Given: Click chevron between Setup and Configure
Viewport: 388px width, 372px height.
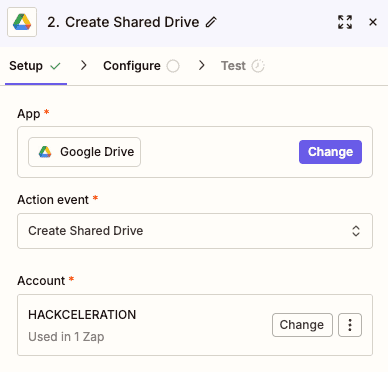Looking at the screenshot, I should (84, 65).
